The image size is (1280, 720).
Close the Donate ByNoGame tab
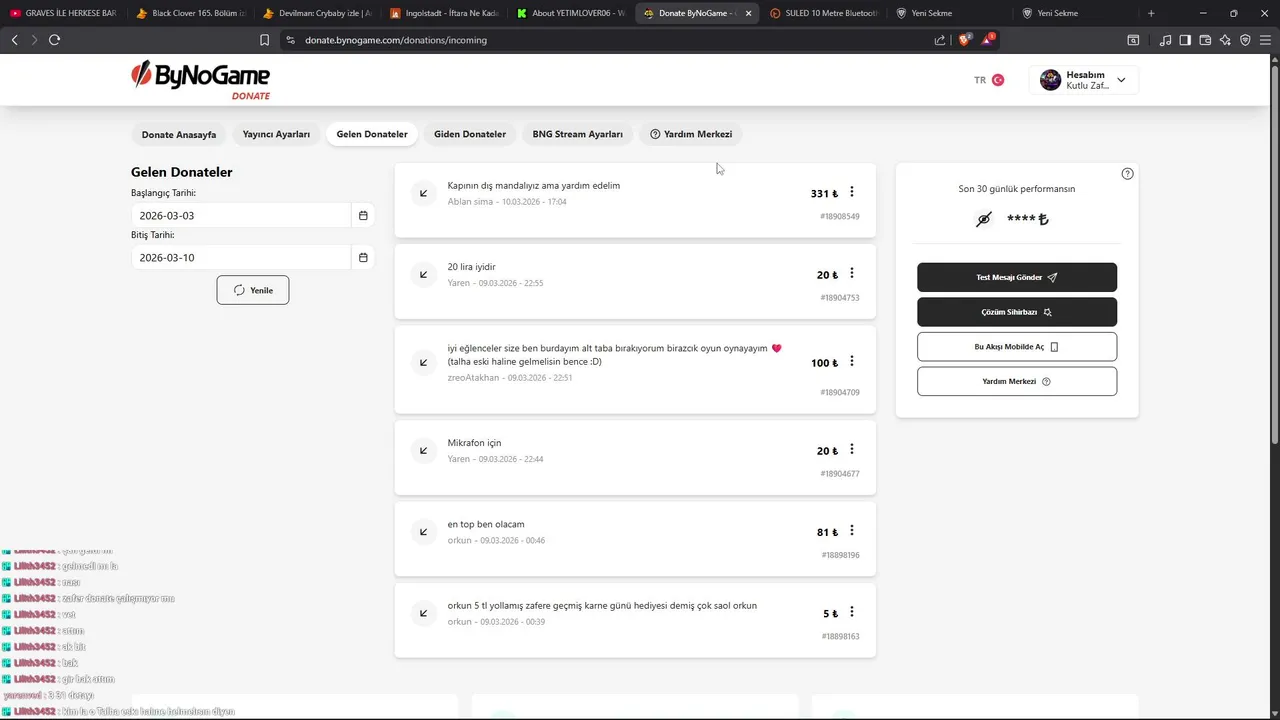point(749,13)
